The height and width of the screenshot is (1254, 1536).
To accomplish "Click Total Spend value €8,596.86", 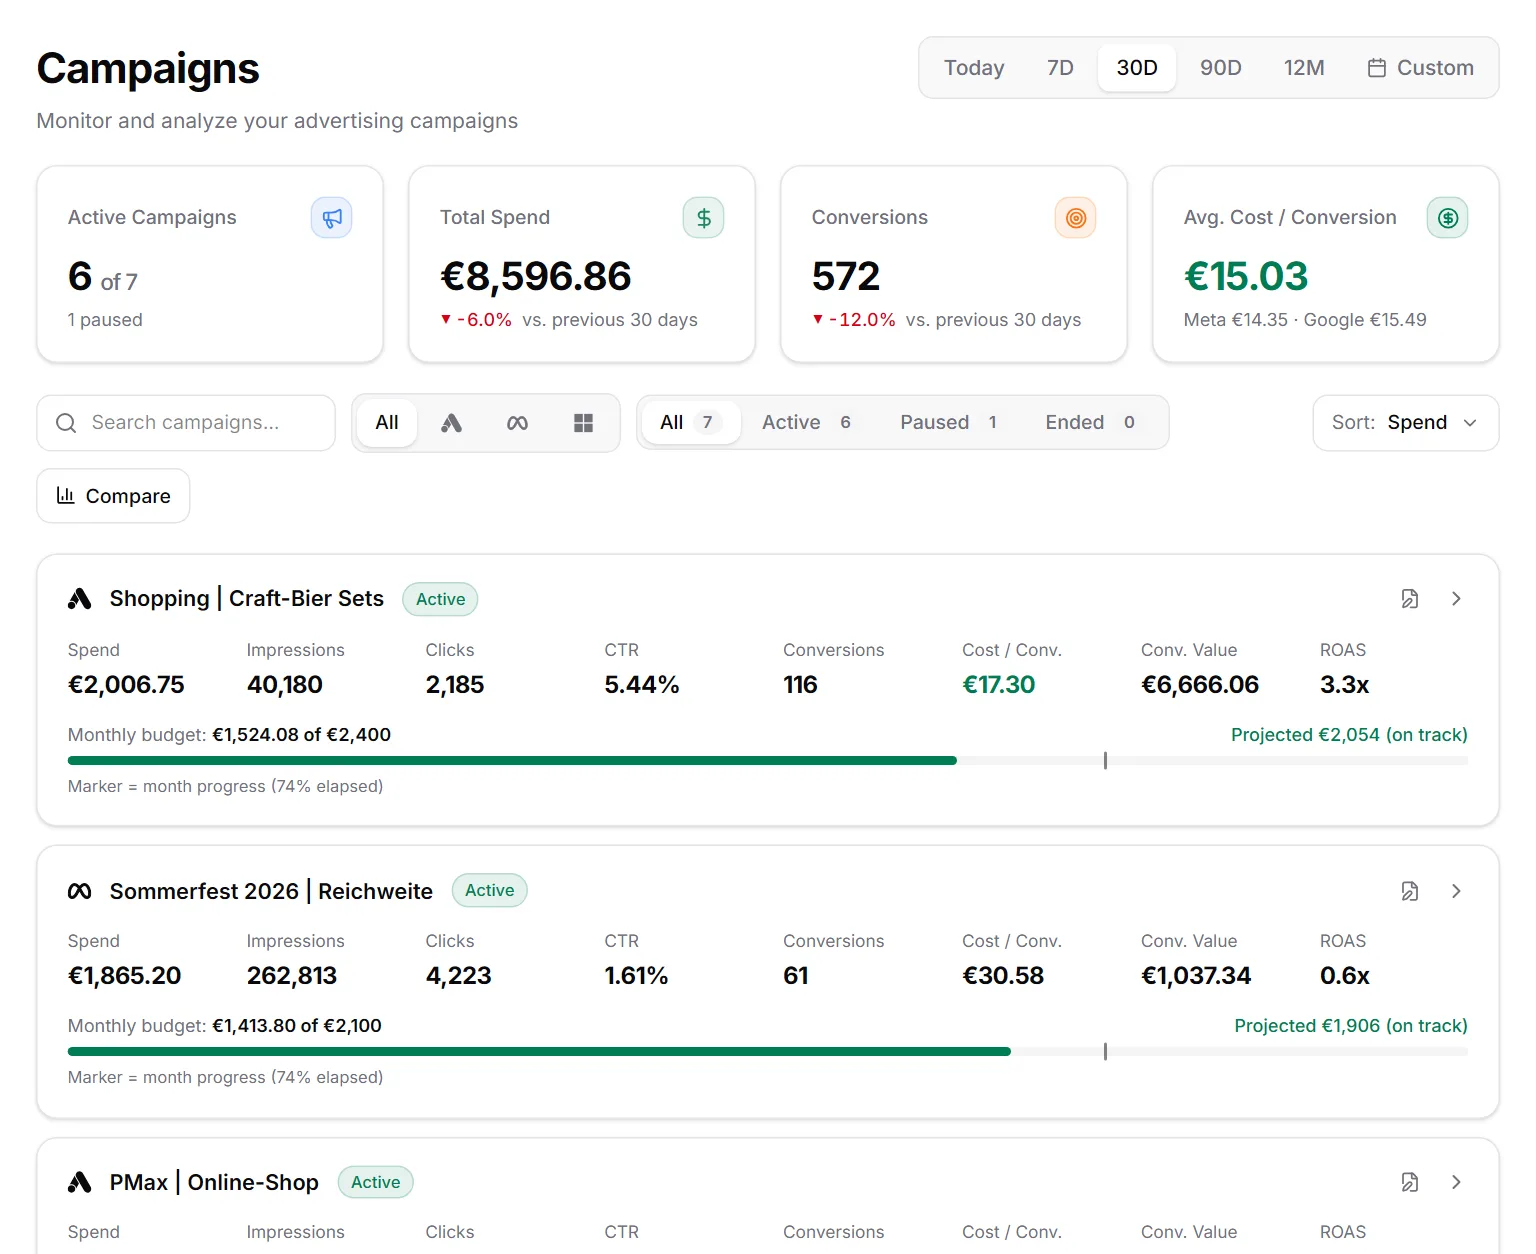I will (536, 276).
